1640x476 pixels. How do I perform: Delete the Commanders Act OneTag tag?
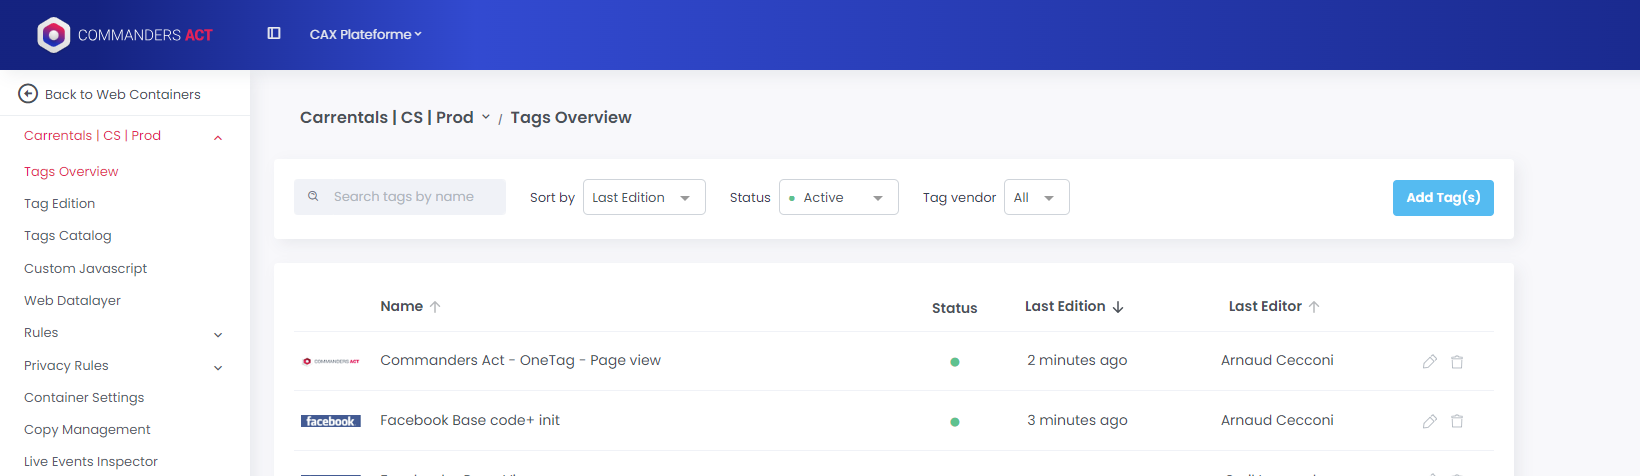tap(1457, 362)
